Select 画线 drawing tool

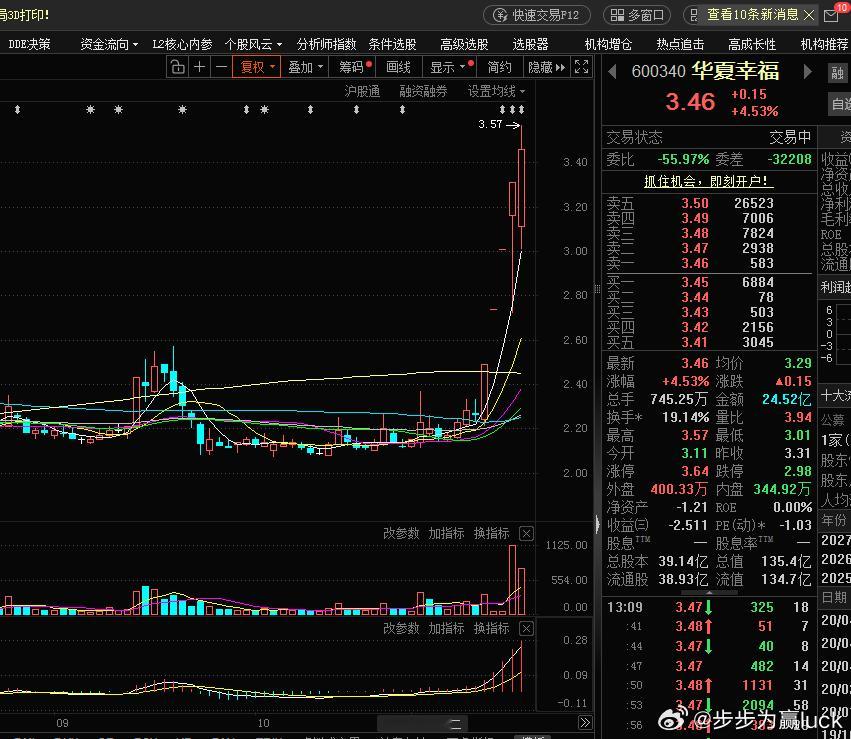(398, 67)
